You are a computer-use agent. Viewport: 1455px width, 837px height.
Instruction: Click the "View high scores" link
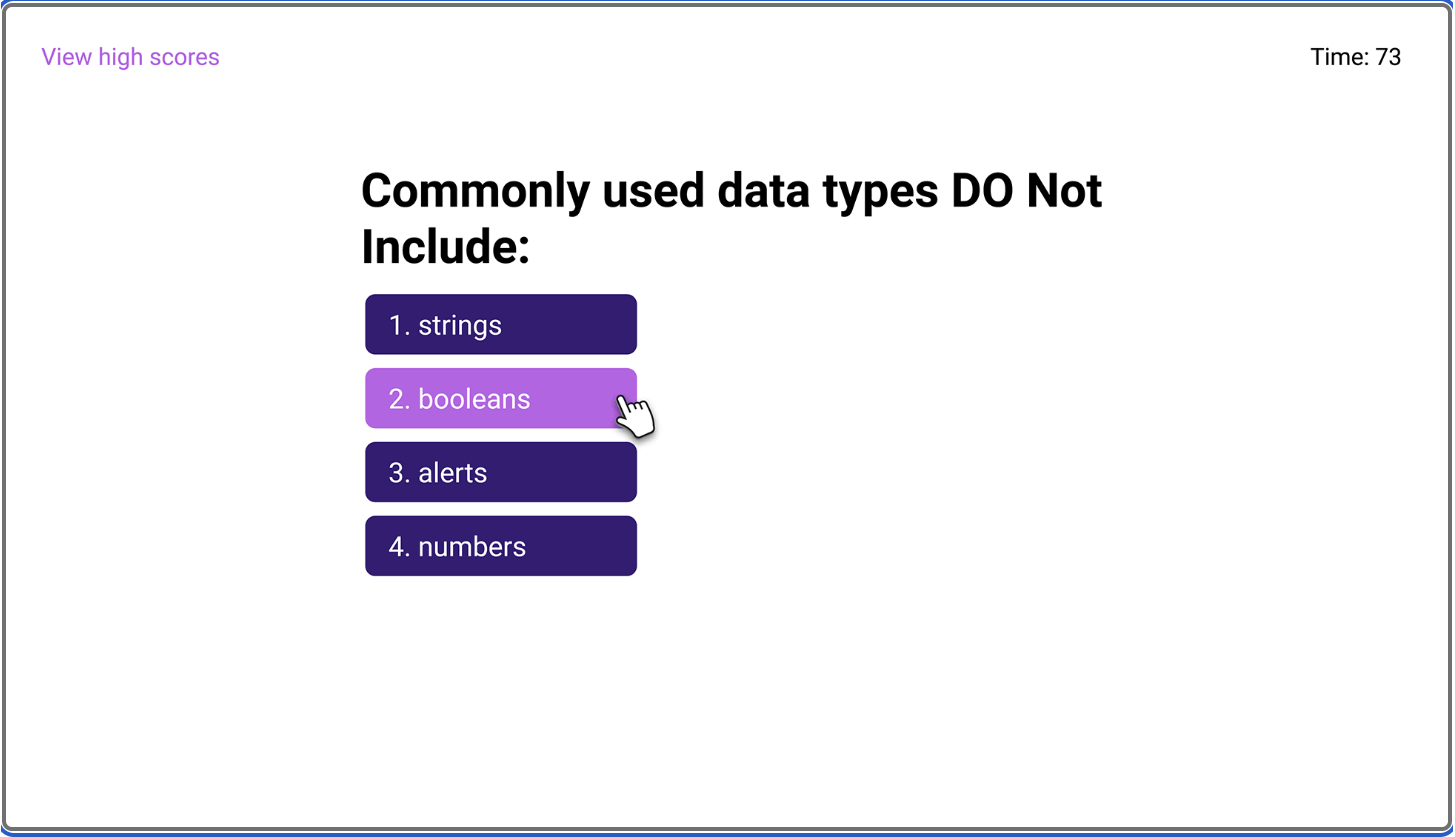130,57
